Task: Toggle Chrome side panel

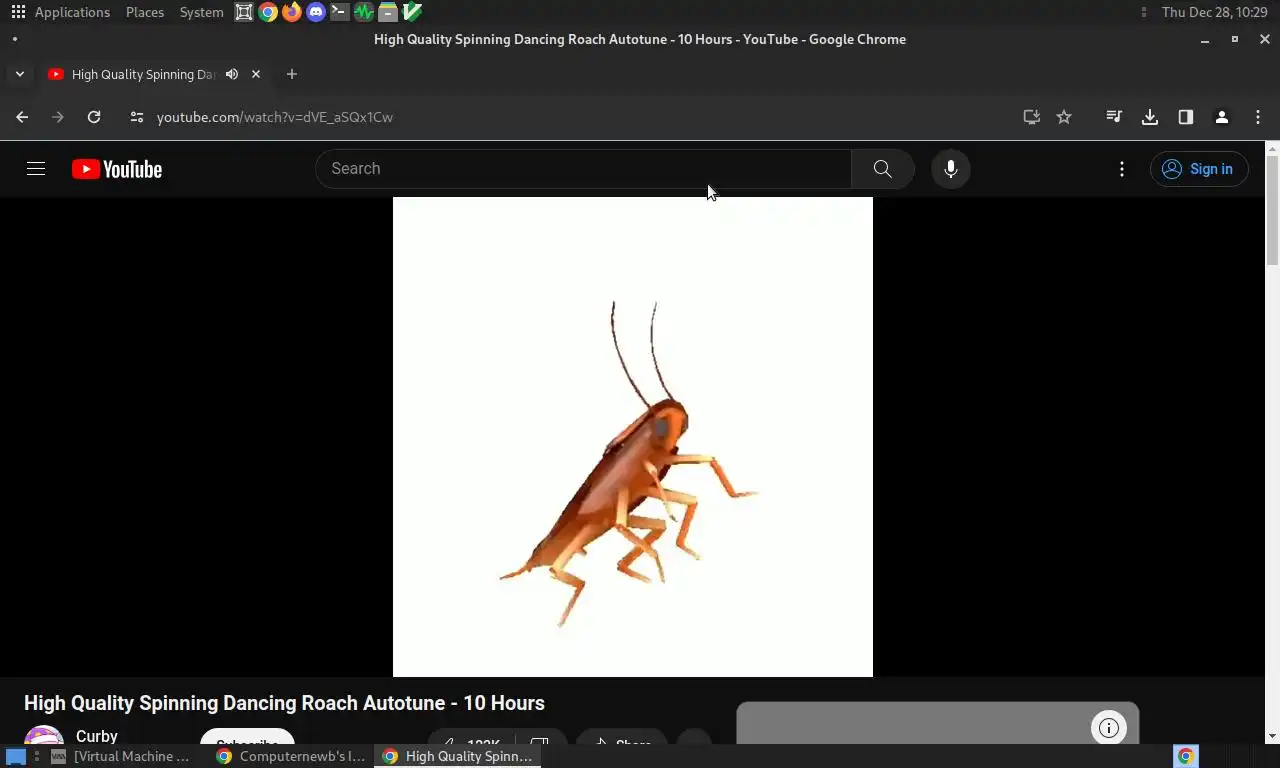Action: (1186, 117)
